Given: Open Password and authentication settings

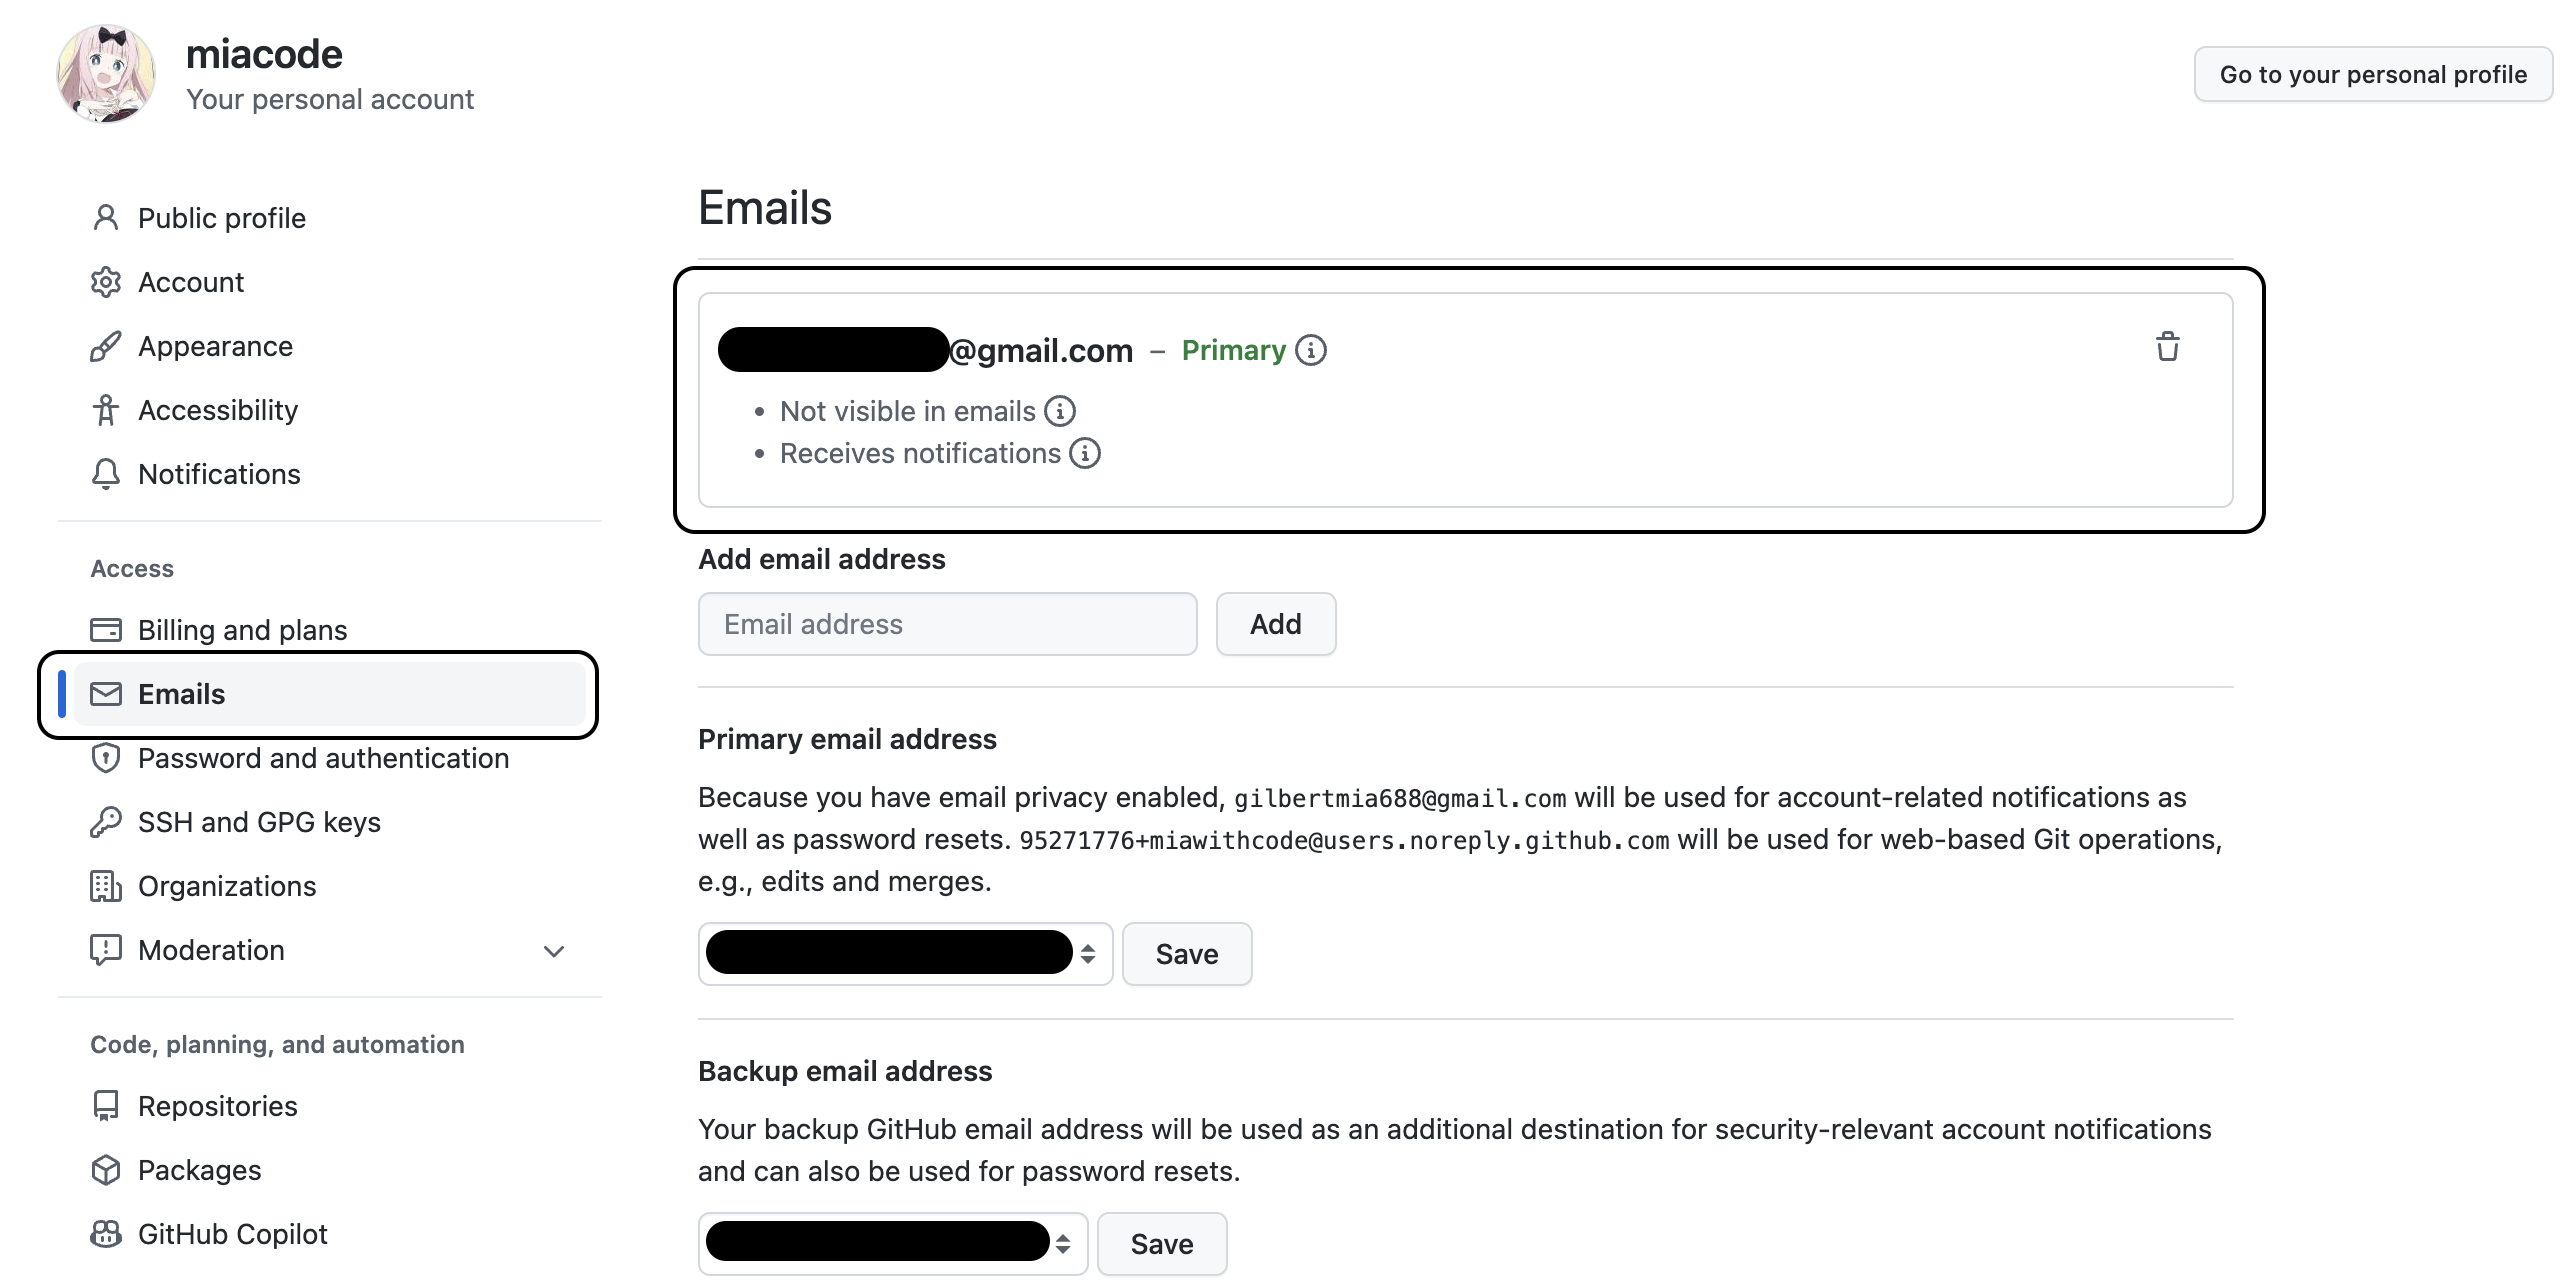Looking at the screenshot, I should click(323, 758).
